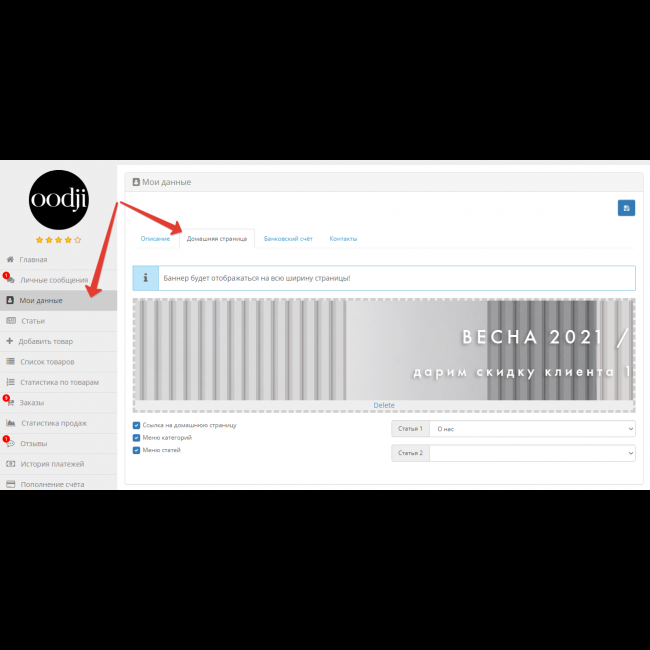
Task: Open История платежей in sidebar
Action: click(52, 464)
